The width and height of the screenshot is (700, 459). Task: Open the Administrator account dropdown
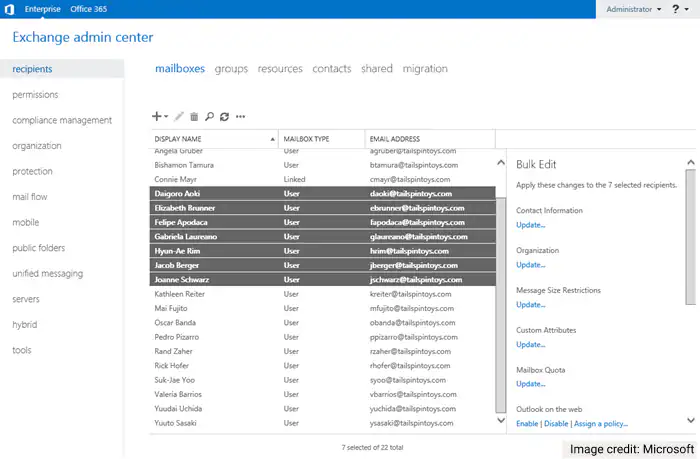click(633, 9)
